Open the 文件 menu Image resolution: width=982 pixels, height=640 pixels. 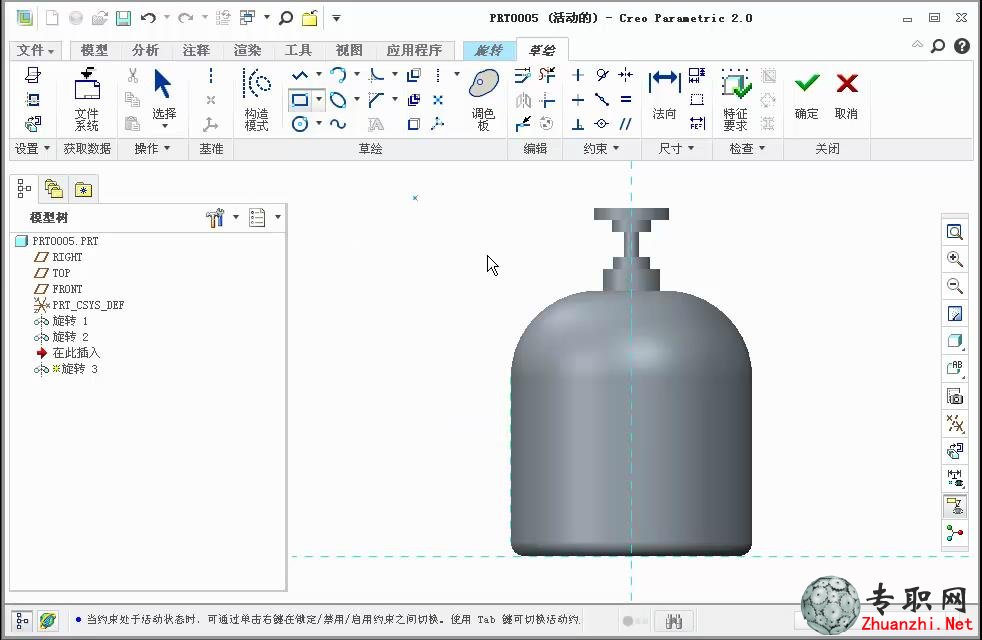35,50
